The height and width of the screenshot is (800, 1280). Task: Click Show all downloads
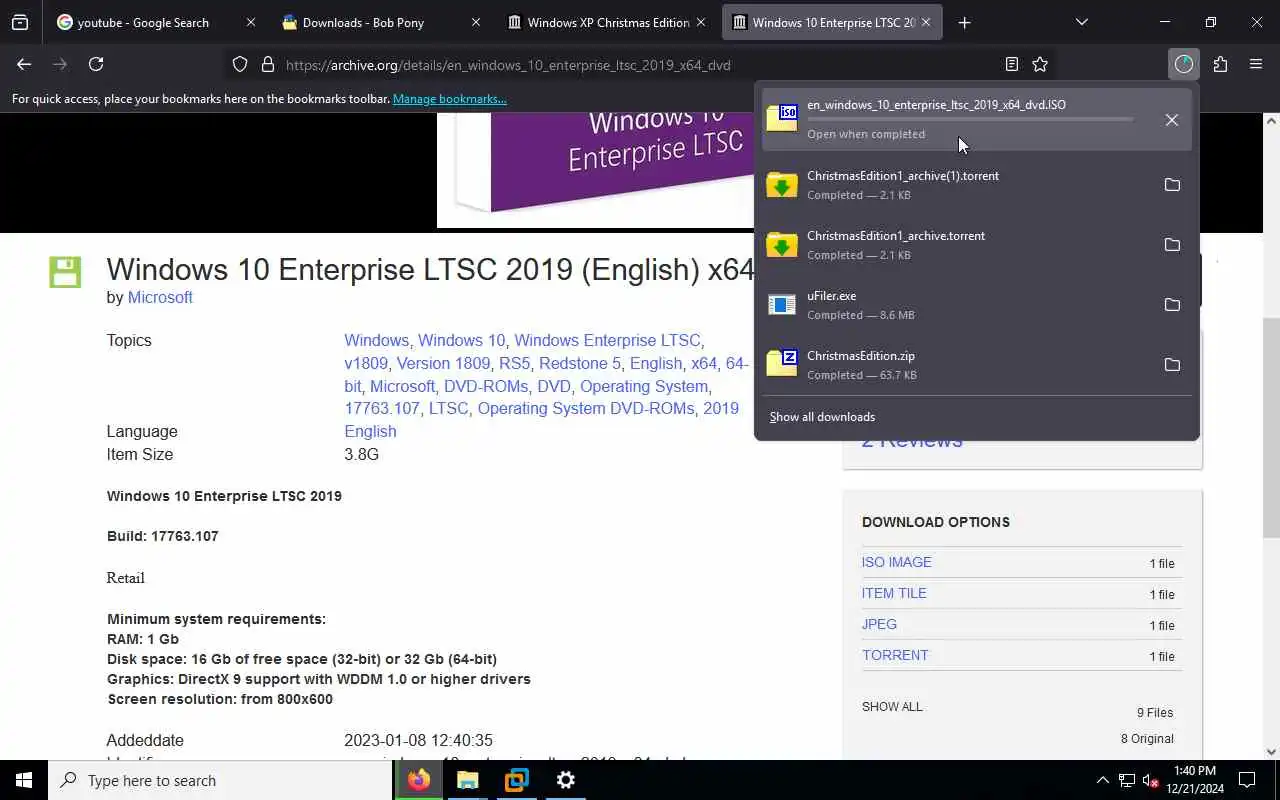[822, 417]
